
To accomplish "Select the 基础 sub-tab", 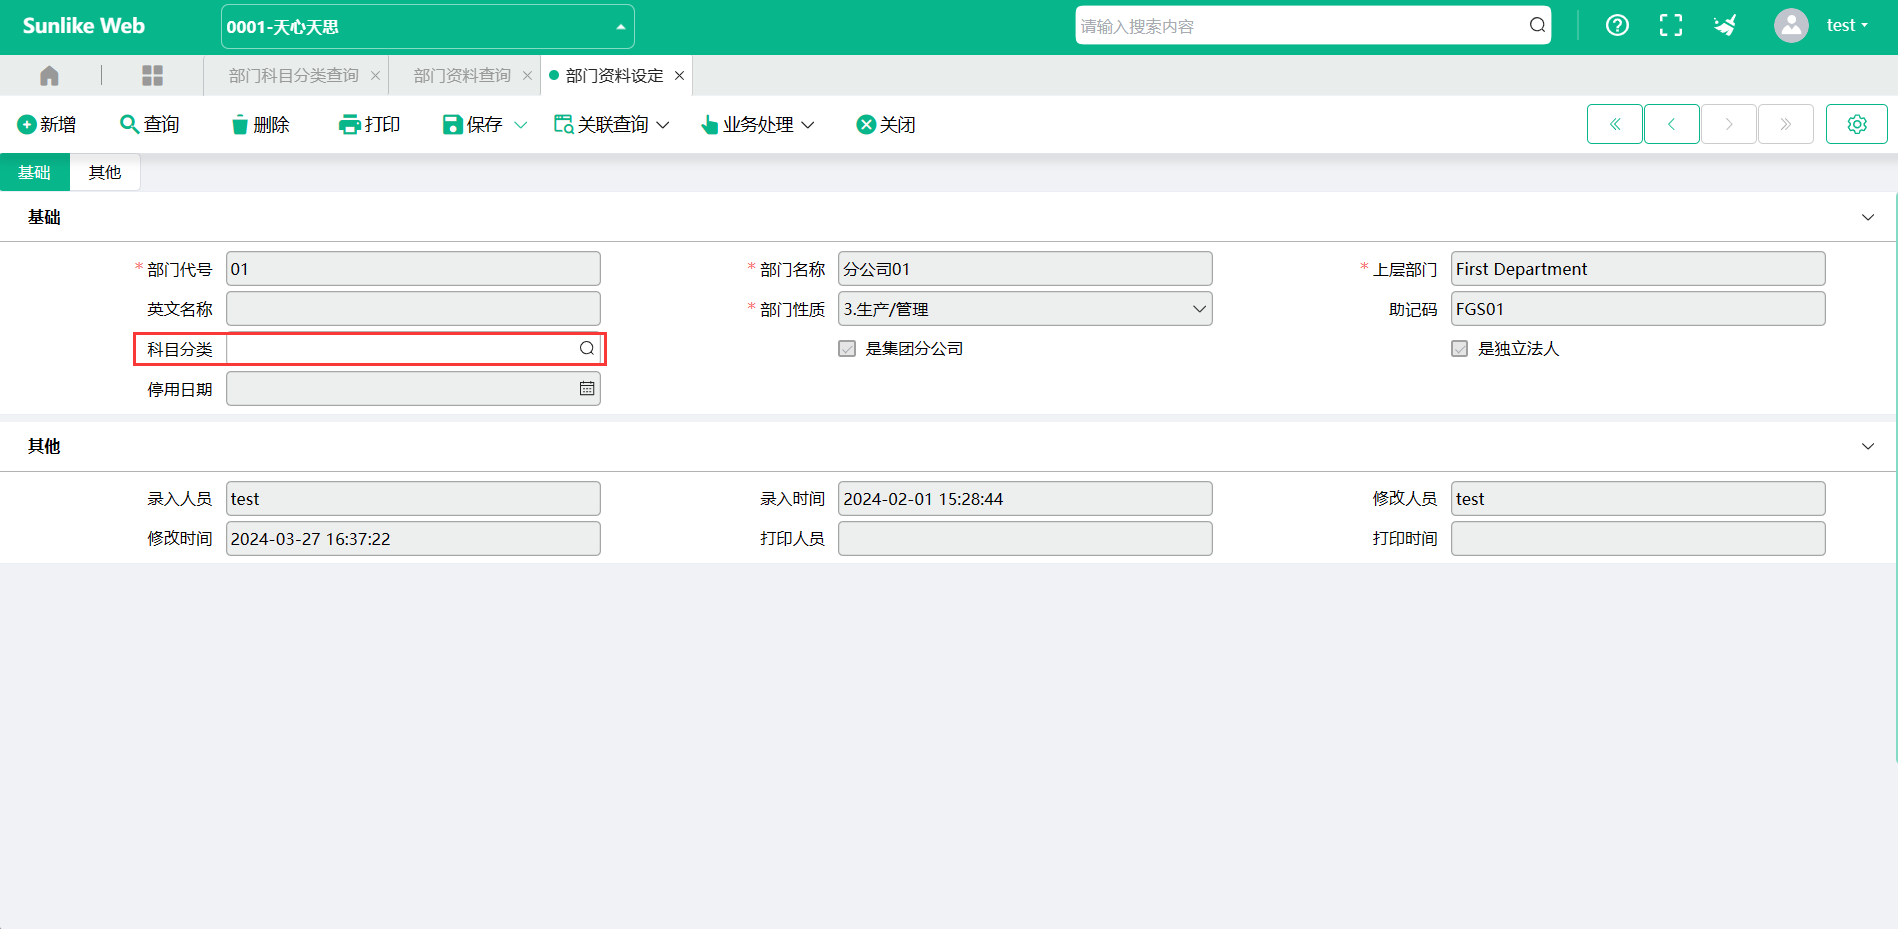I will coord(34,172).
